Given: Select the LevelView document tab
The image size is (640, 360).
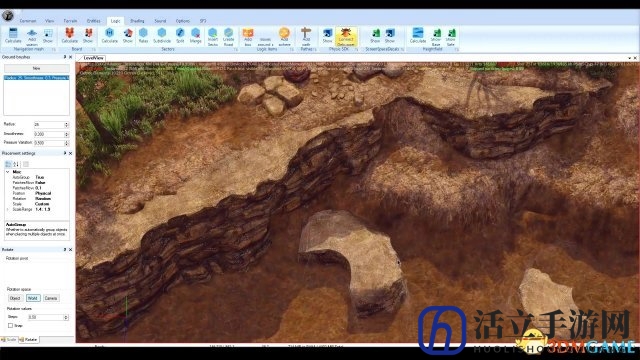Looking at the screenshot, I should 93,58.
